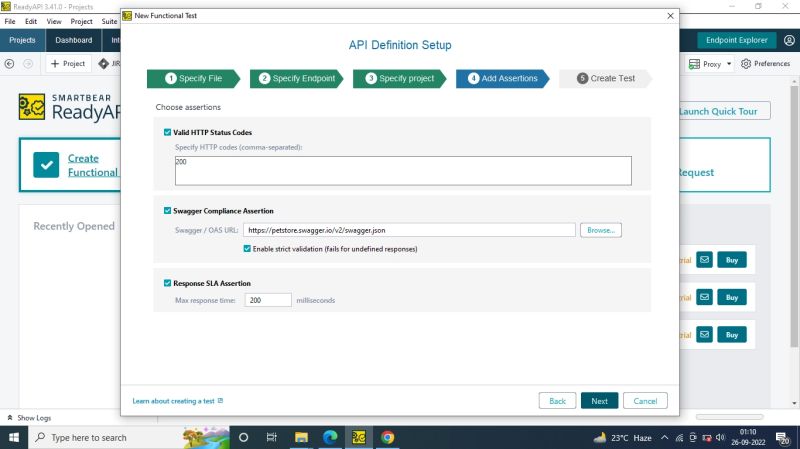Click the Next button
800x449 pixels.
click(x=599, y=401)
